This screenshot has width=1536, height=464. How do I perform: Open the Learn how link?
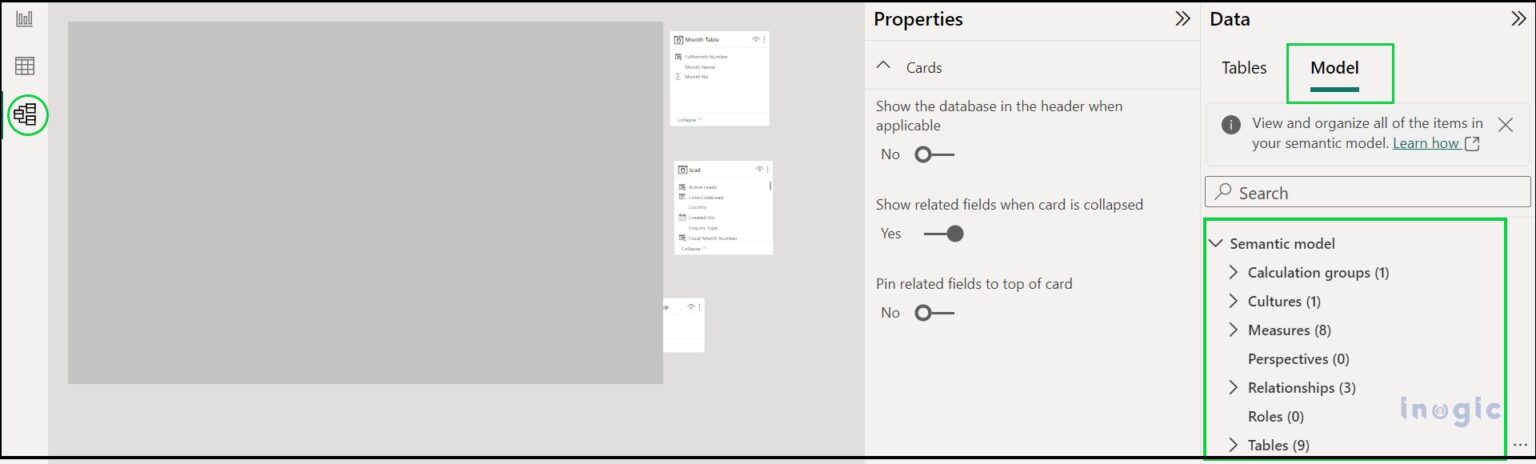coord(1426,143)
